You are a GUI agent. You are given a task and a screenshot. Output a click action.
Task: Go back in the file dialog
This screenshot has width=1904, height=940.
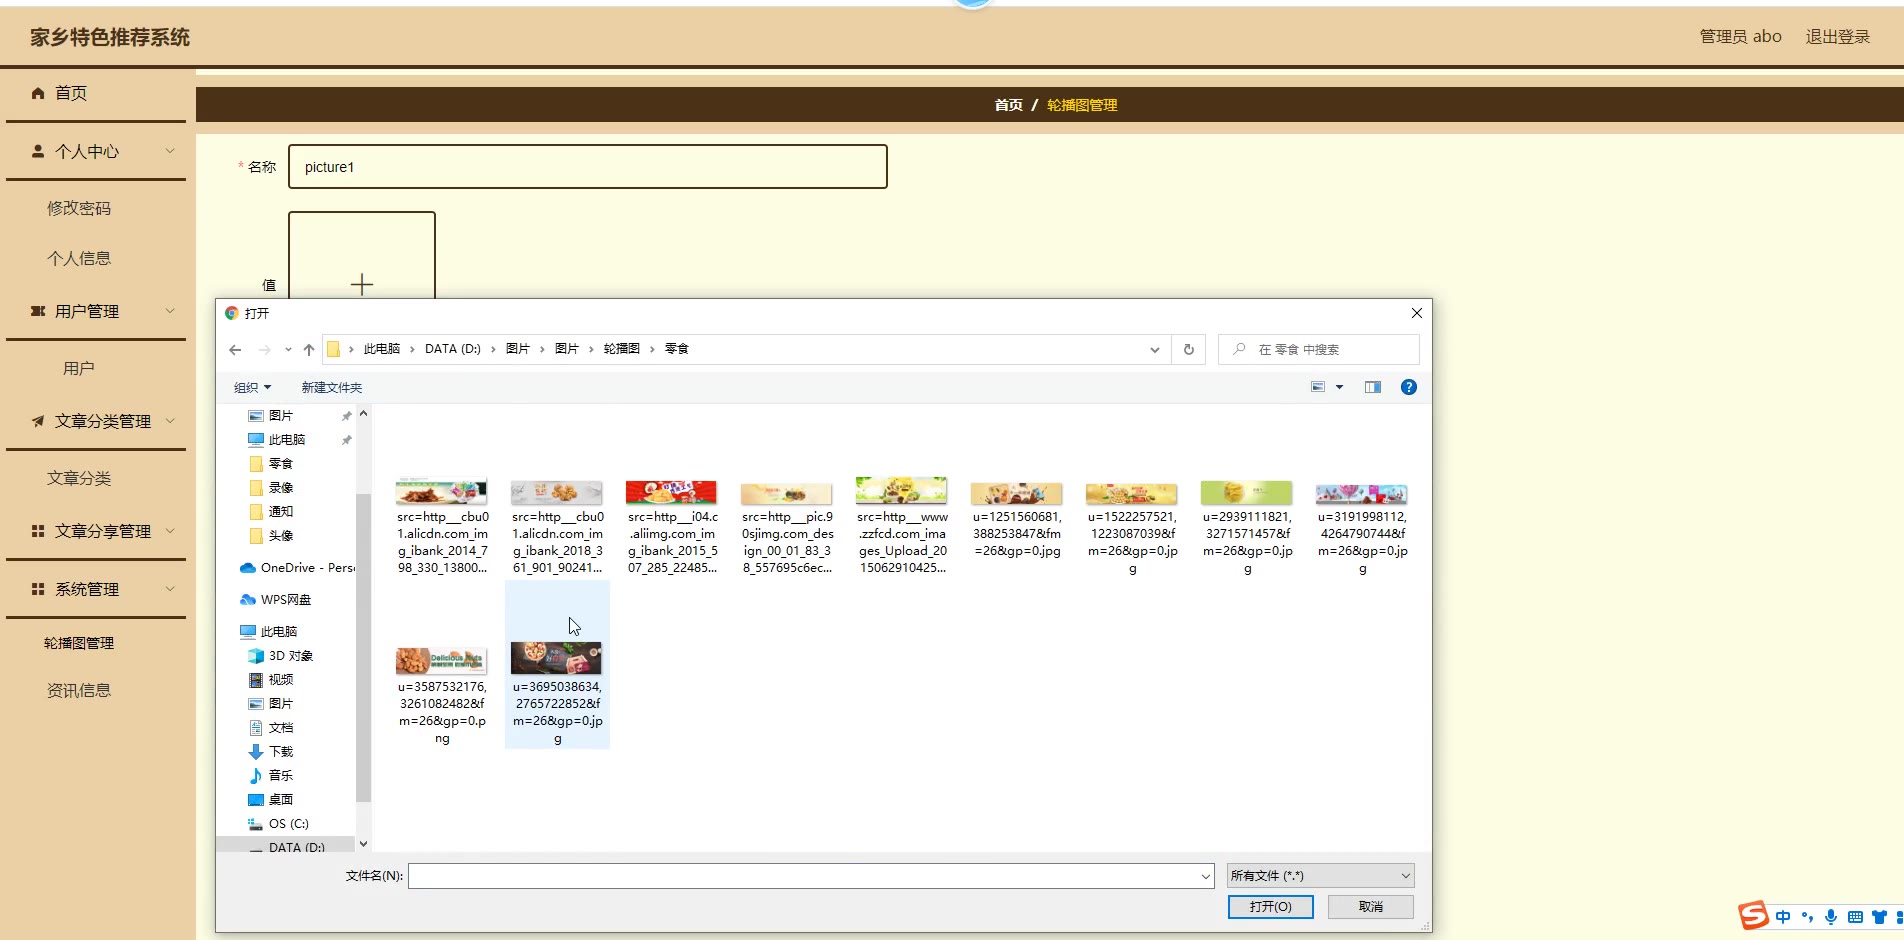235,349
